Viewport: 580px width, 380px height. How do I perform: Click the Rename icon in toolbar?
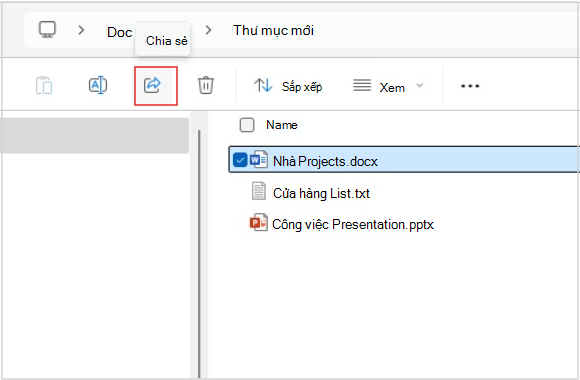(x=98, y=85)
